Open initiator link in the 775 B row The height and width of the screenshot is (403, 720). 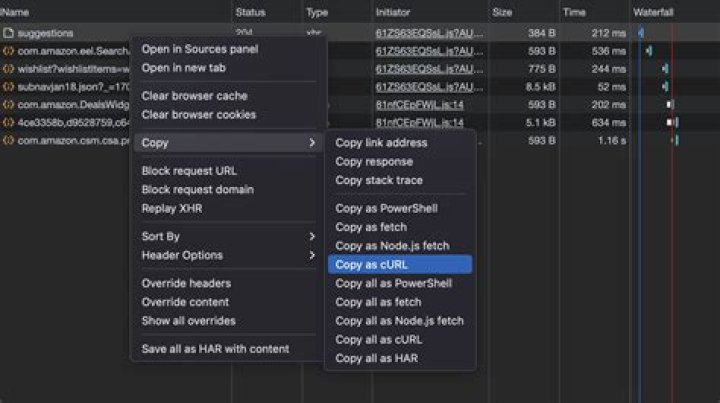429,69
